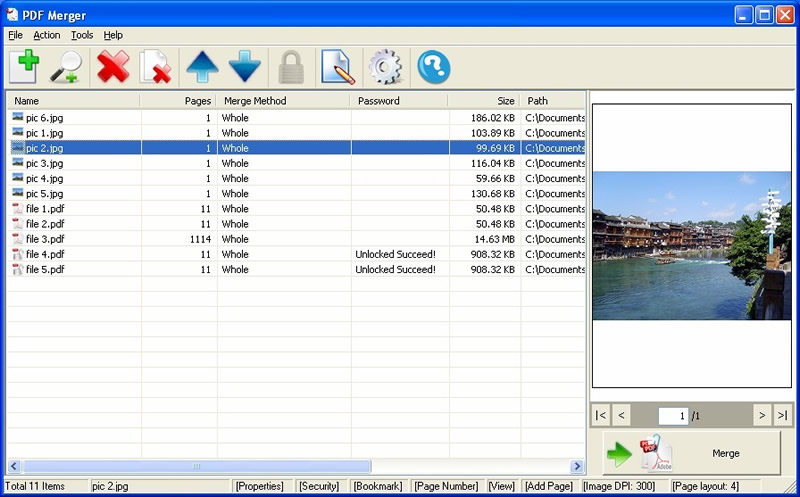Click the Password column header
800x497 pixels.
click(399, 101)
